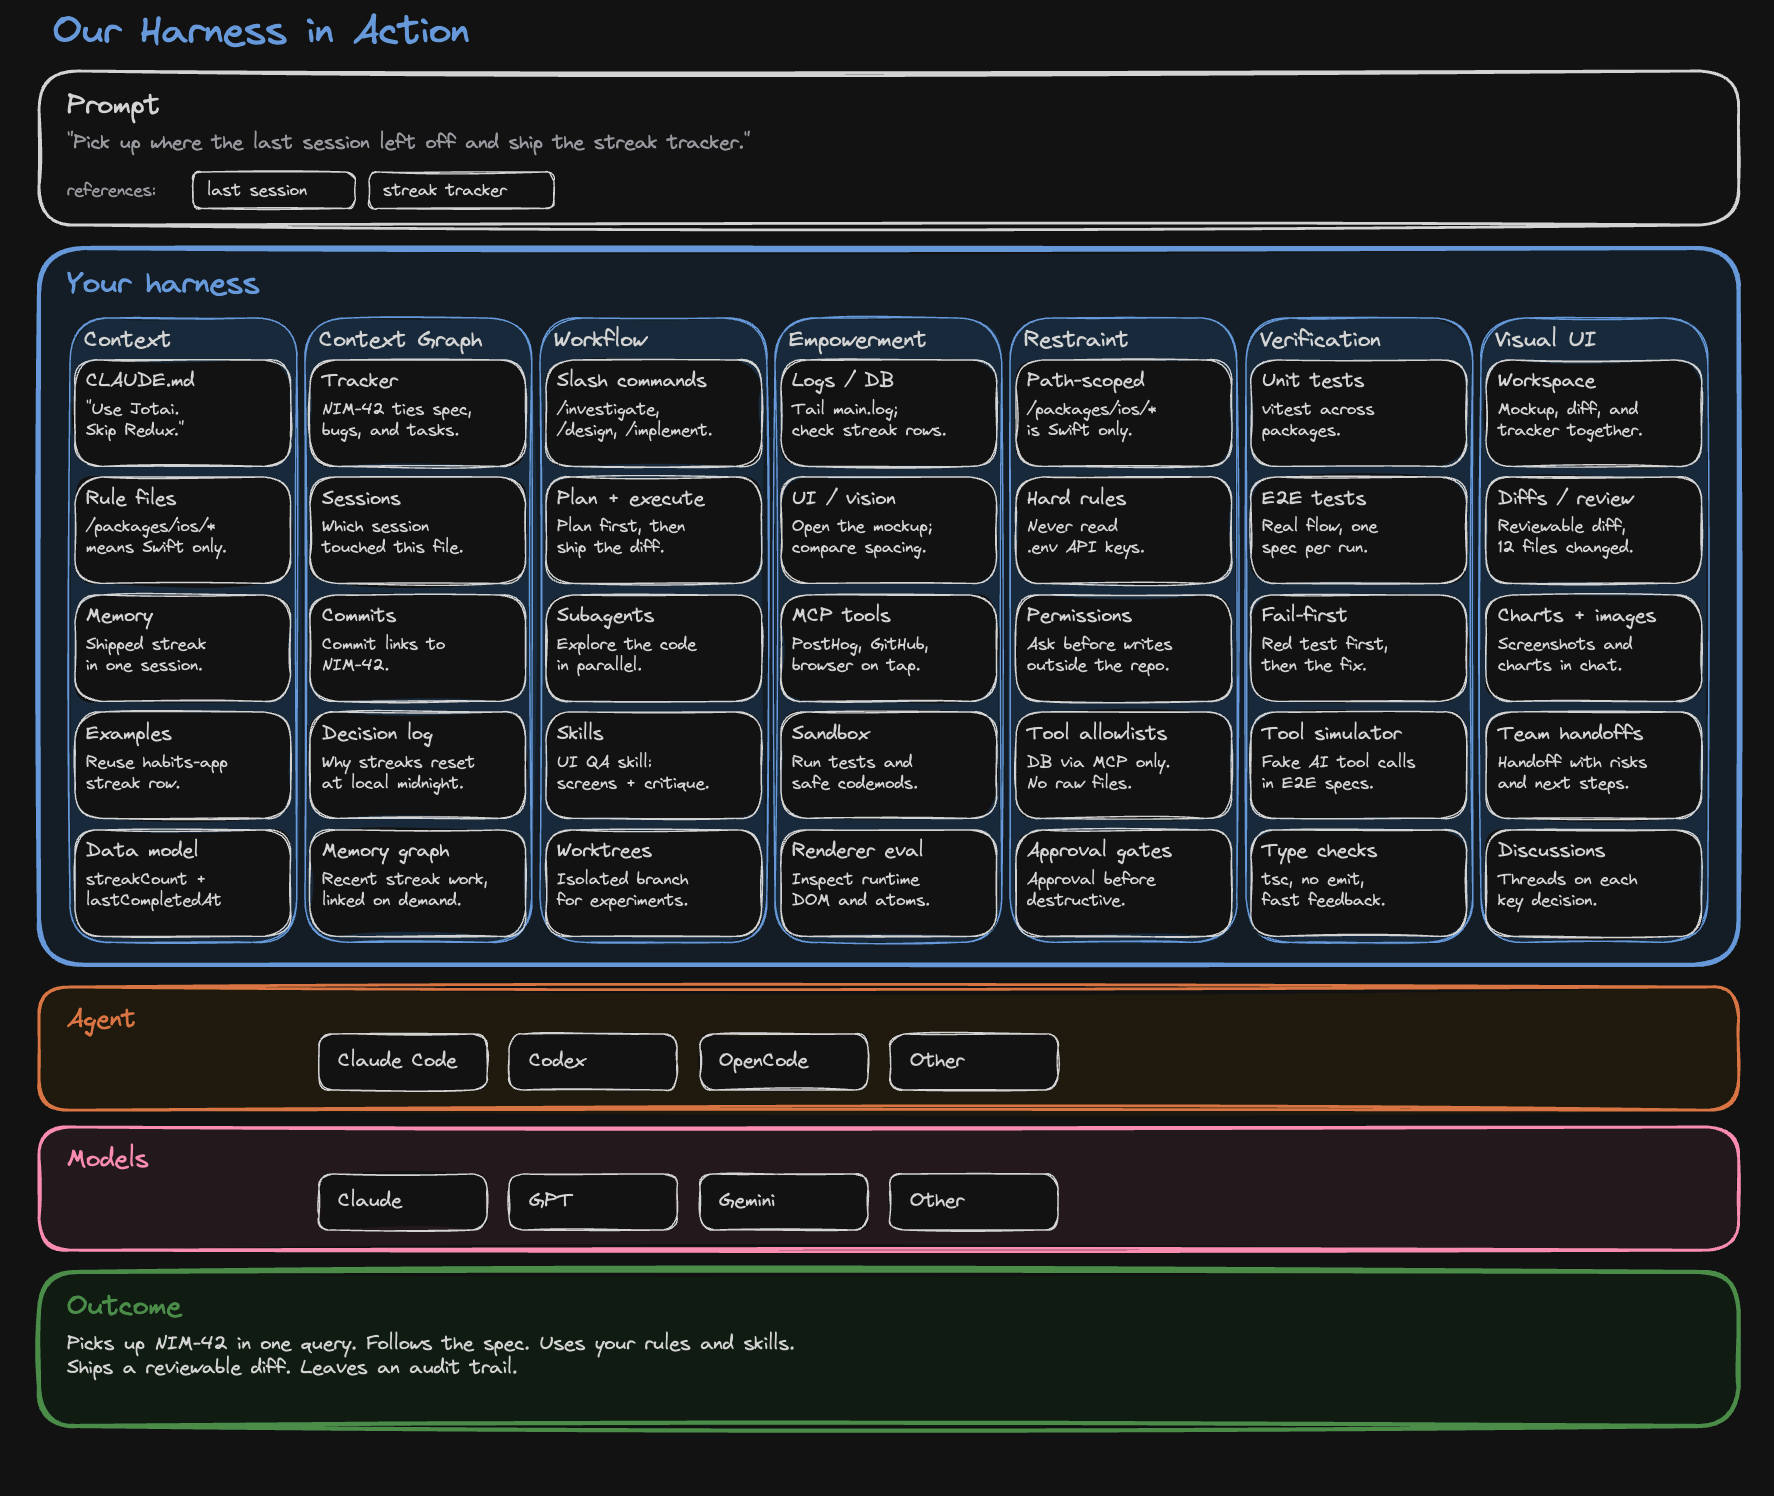
Task: Open the Data model card
Action: [183, 883]
